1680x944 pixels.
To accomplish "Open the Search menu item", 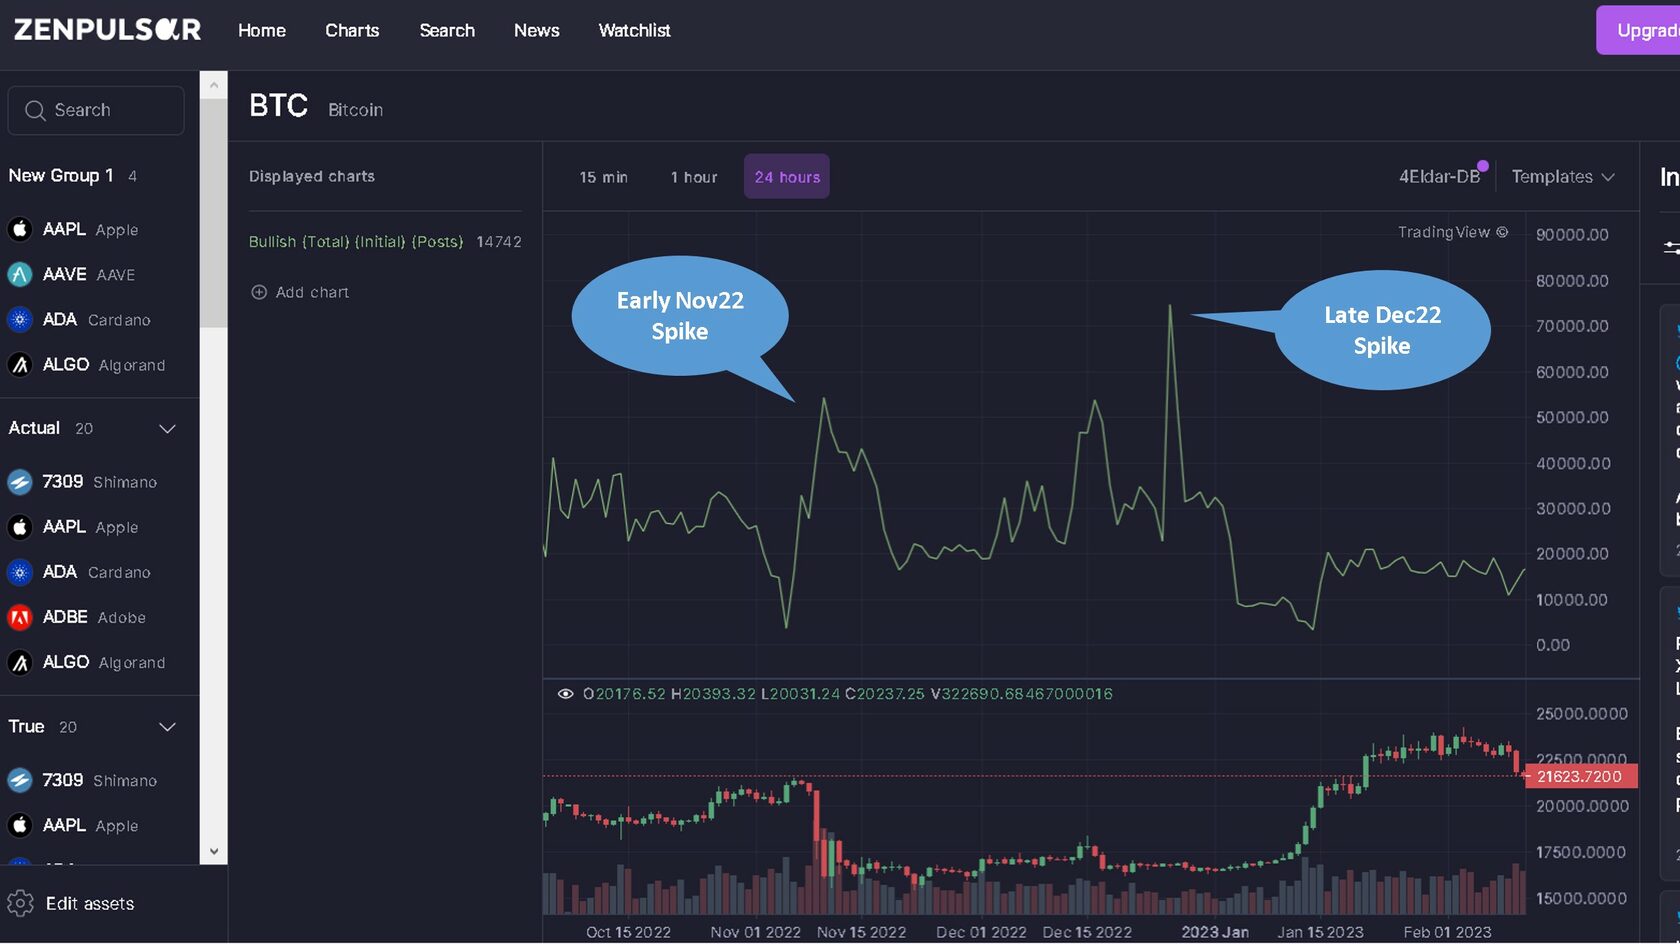I will click(x=447, y=31).
